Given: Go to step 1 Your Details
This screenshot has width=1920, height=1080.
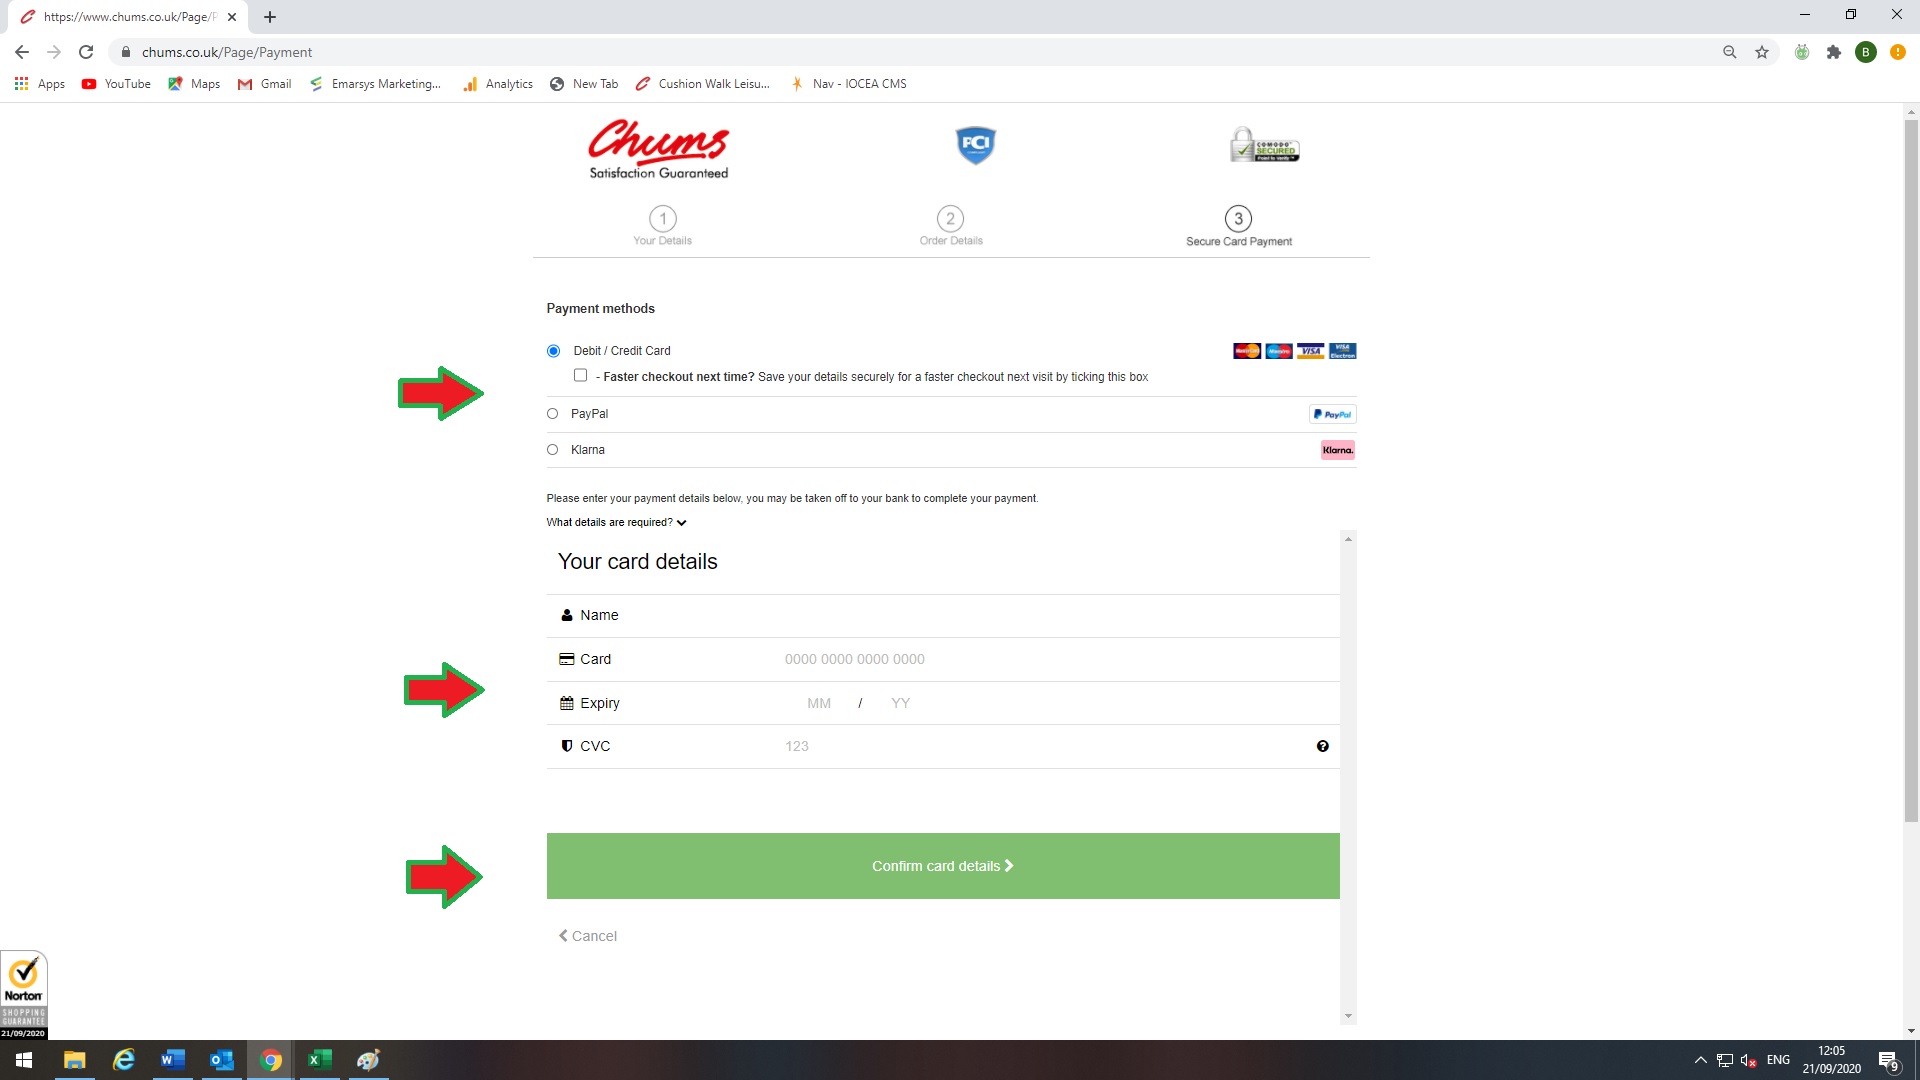Looking at the screenshot, I should [662, 225].
